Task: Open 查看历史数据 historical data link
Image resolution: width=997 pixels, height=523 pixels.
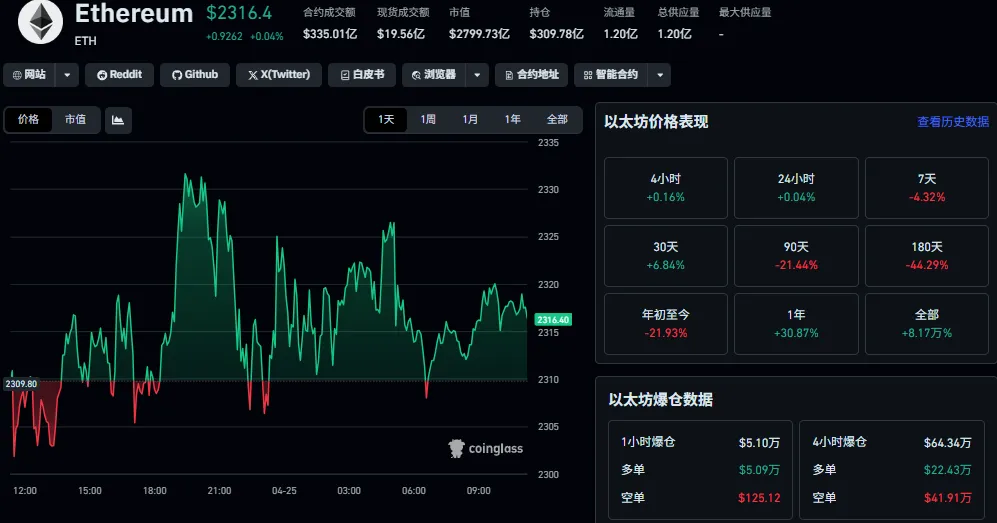Action: tap(952, 122)
